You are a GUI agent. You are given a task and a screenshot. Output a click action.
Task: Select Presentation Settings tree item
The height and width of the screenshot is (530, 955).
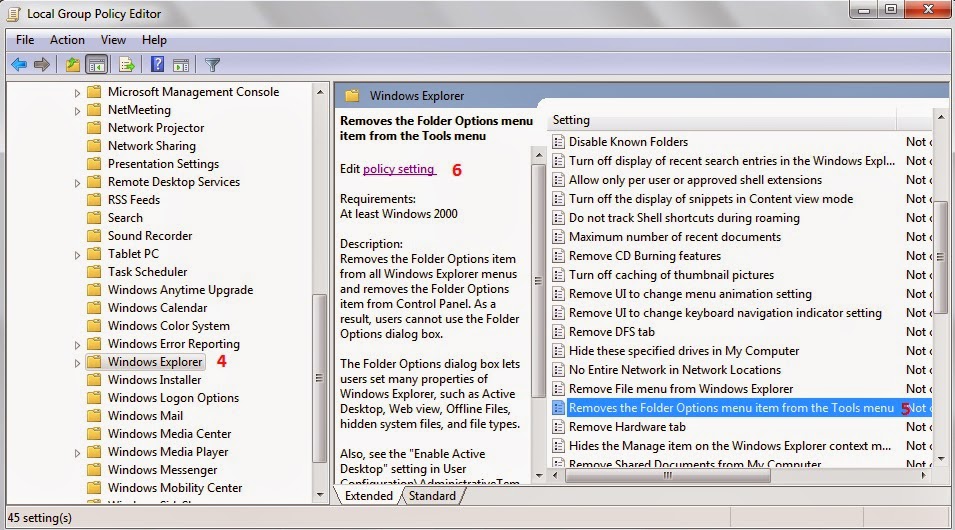pyautogui.click(x=163, y=164)
